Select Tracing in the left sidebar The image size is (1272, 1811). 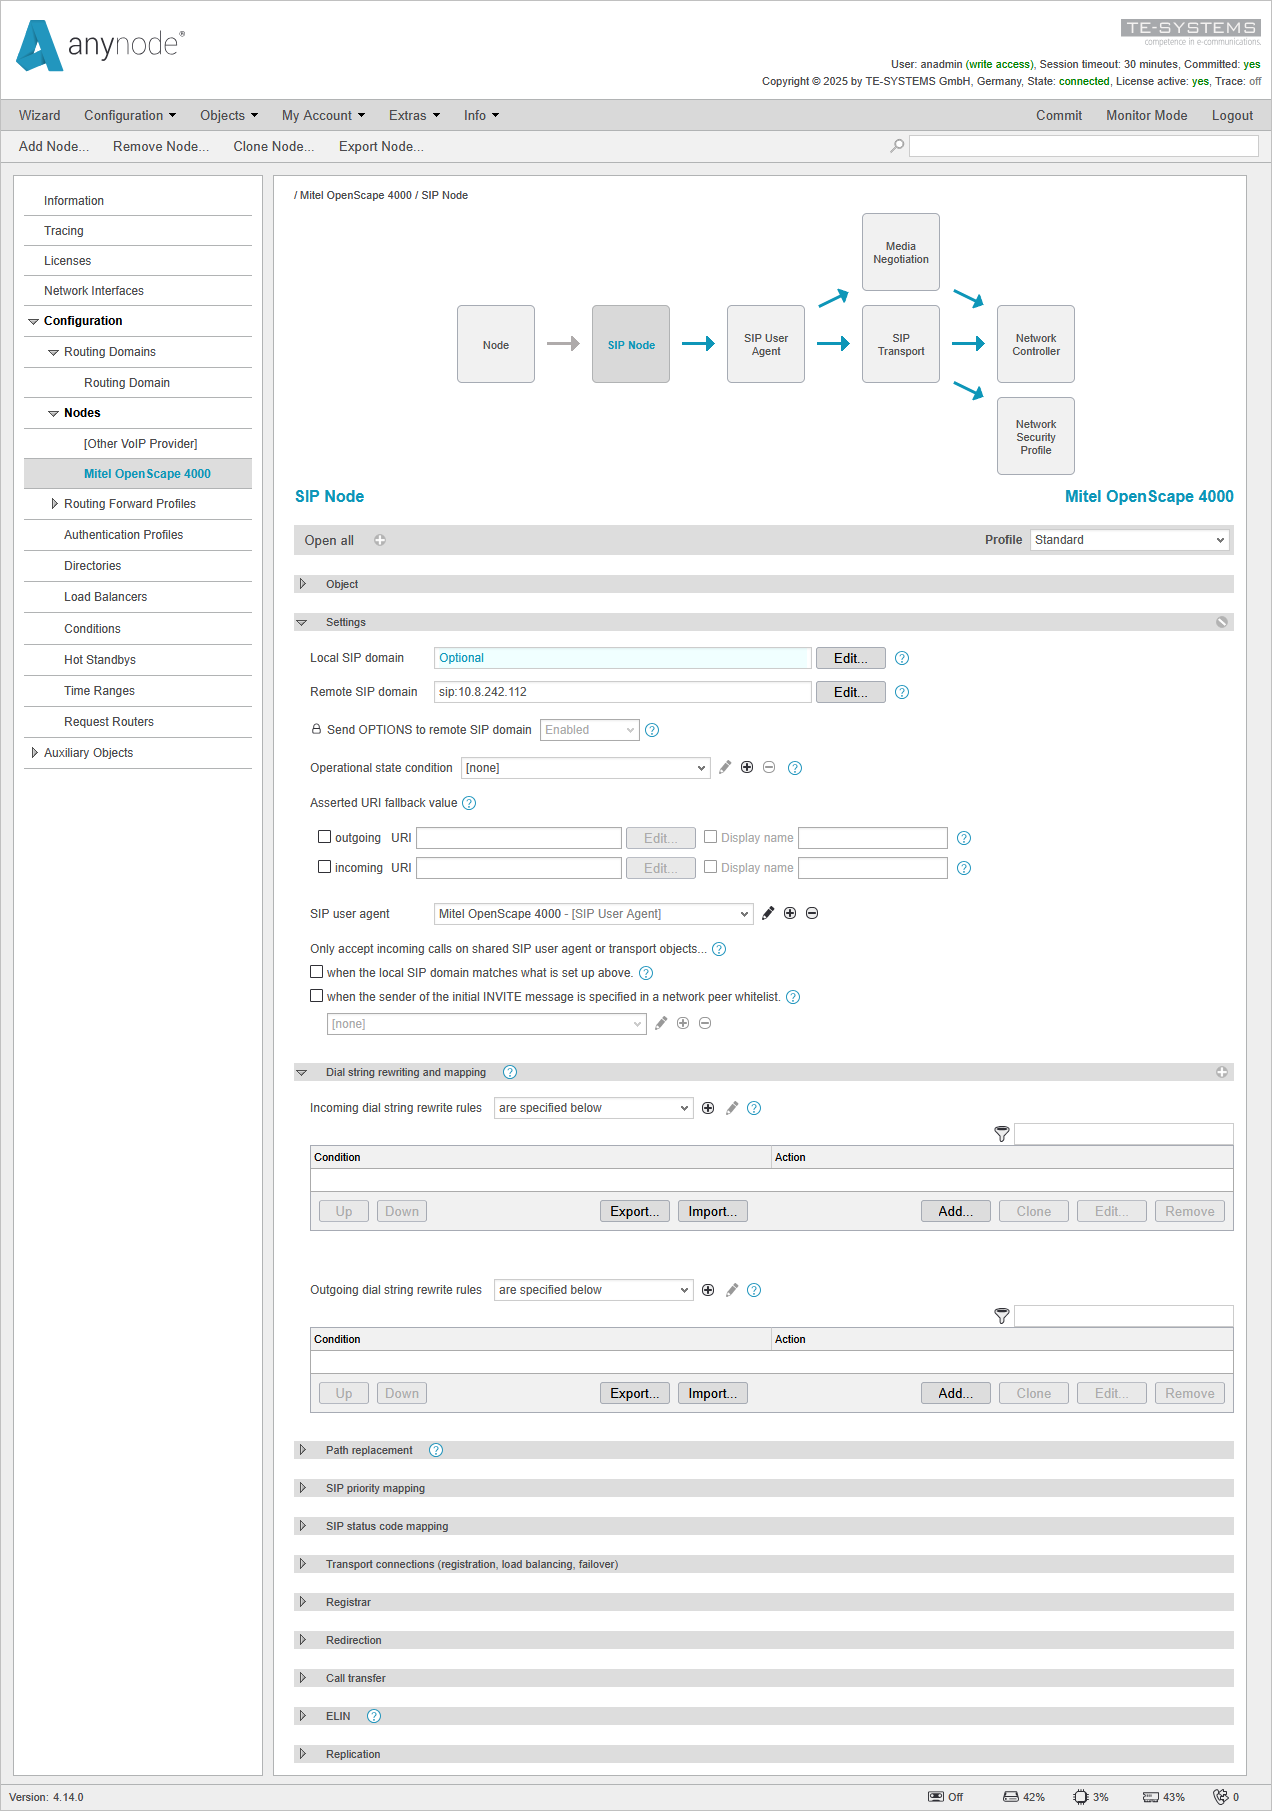pyautogui.click(x=64, y=231)
